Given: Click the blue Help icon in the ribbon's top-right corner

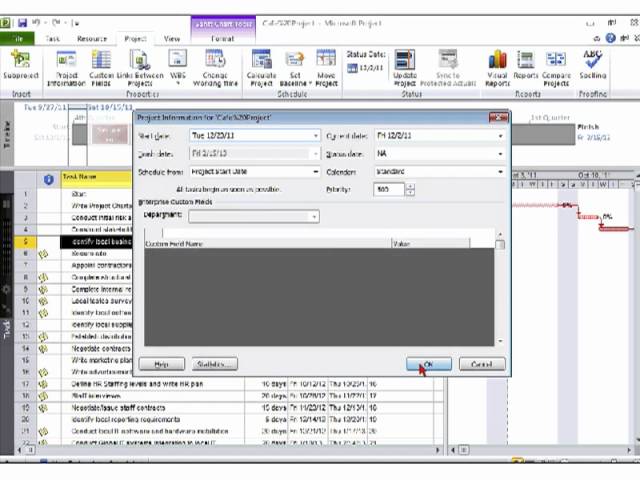Looking at the screenshot, I should coord(610,38).
